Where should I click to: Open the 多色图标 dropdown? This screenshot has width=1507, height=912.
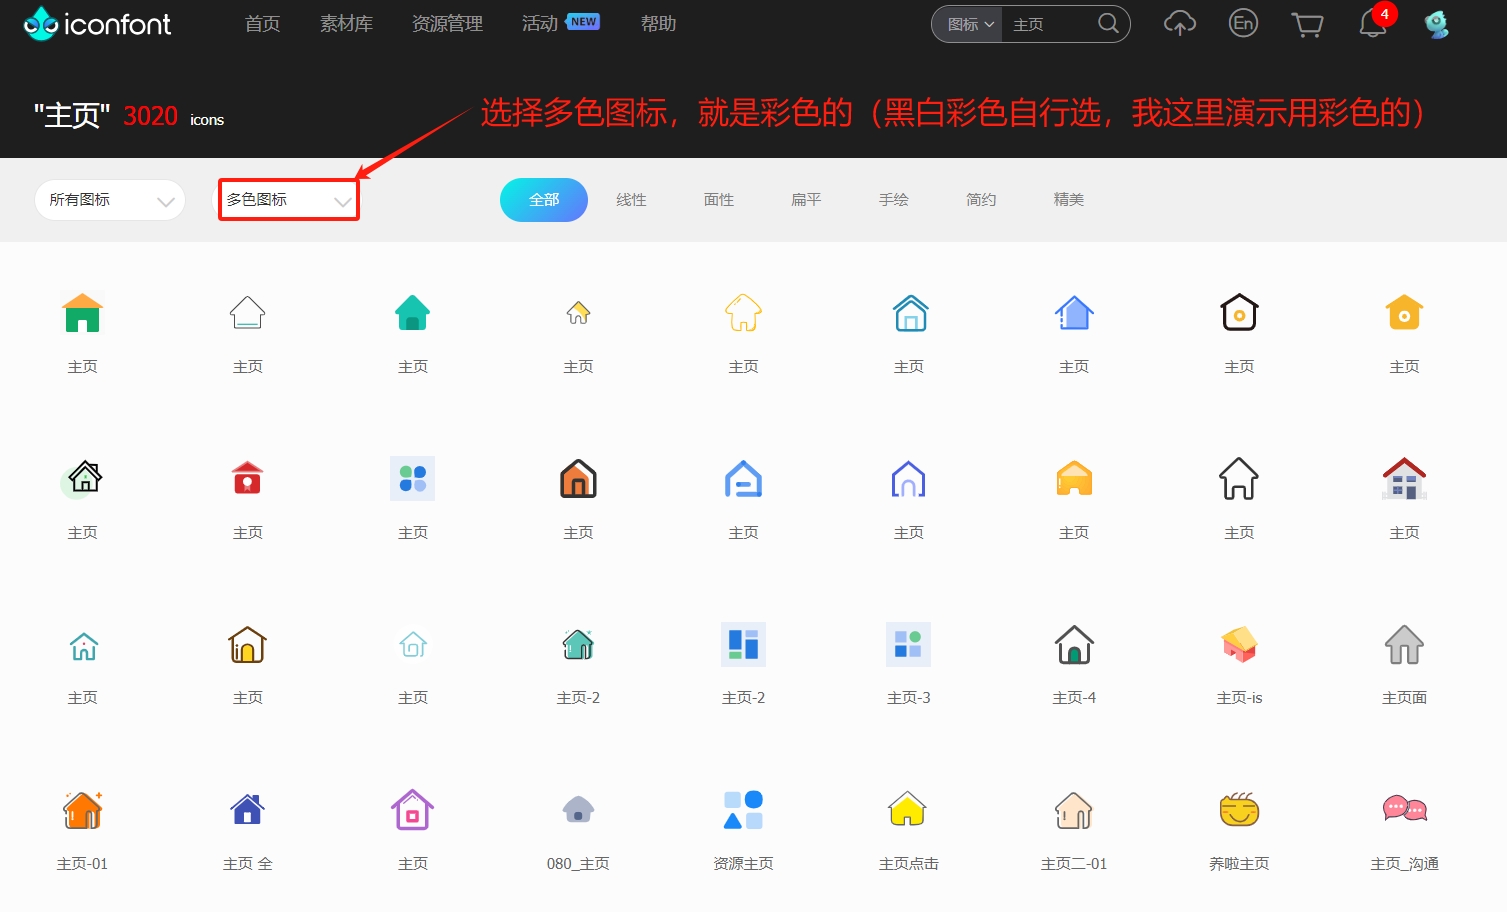[x=288, y=199]
